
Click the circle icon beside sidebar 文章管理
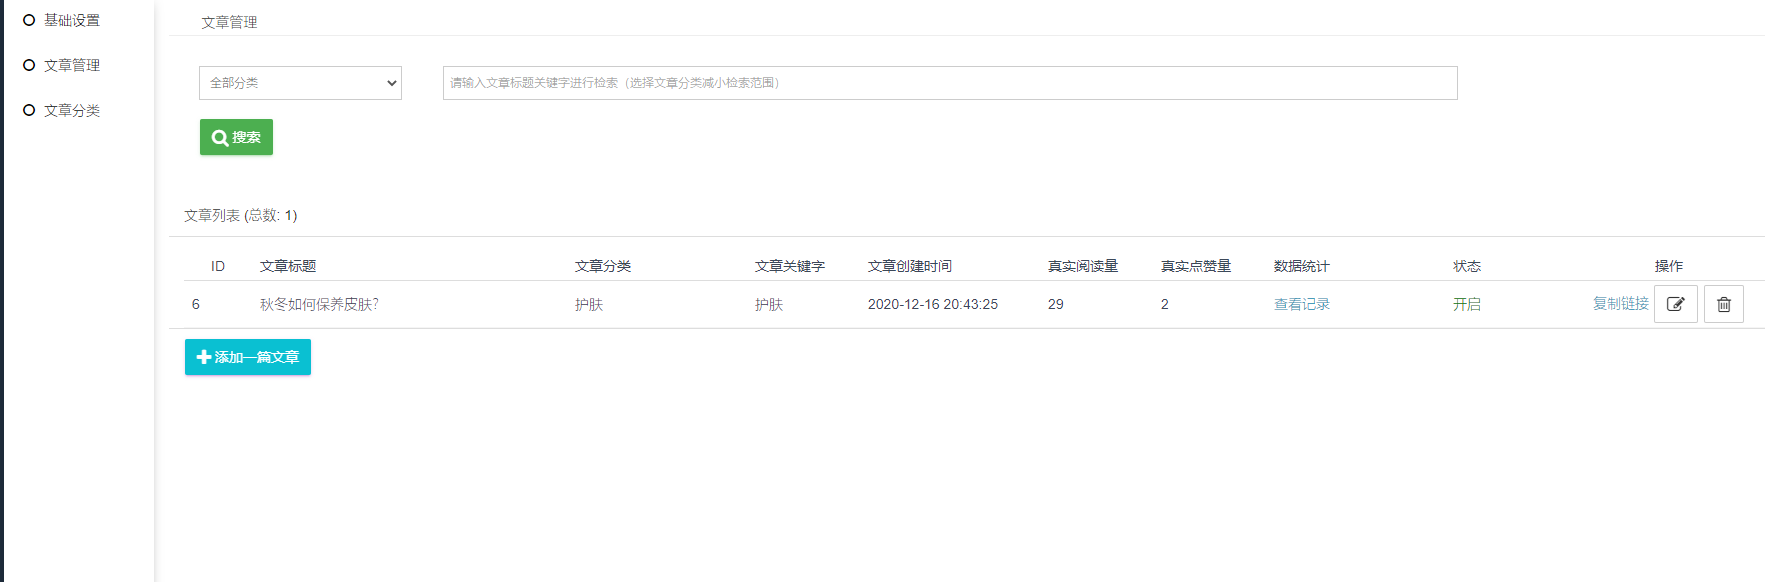click(29, 65)
